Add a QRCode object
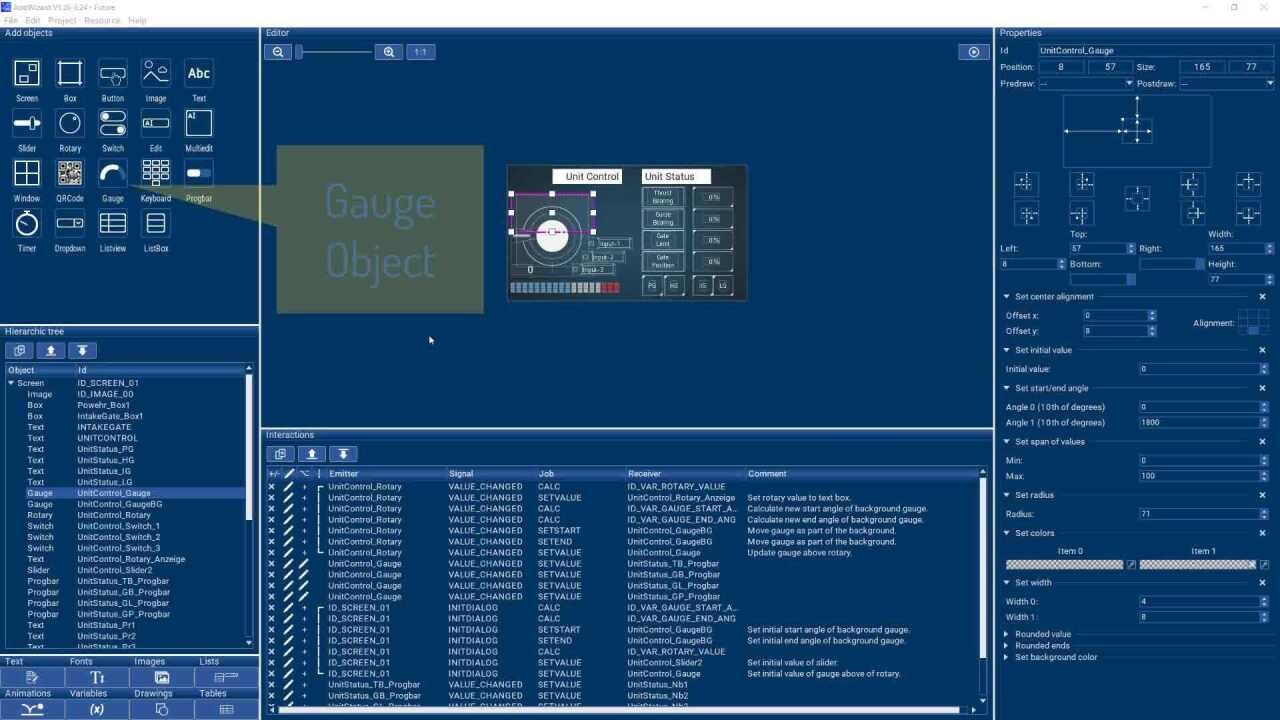 [x=70, y=173]
